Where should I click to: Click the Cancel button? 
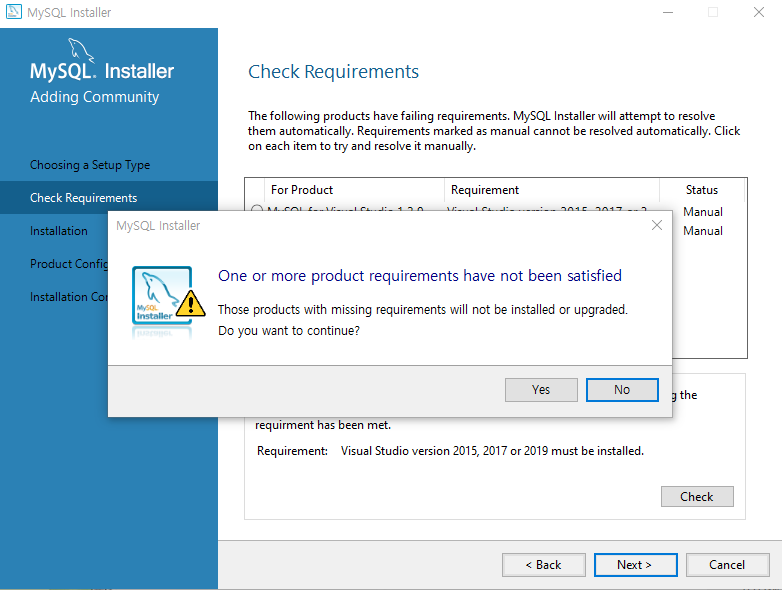(727, 565)
